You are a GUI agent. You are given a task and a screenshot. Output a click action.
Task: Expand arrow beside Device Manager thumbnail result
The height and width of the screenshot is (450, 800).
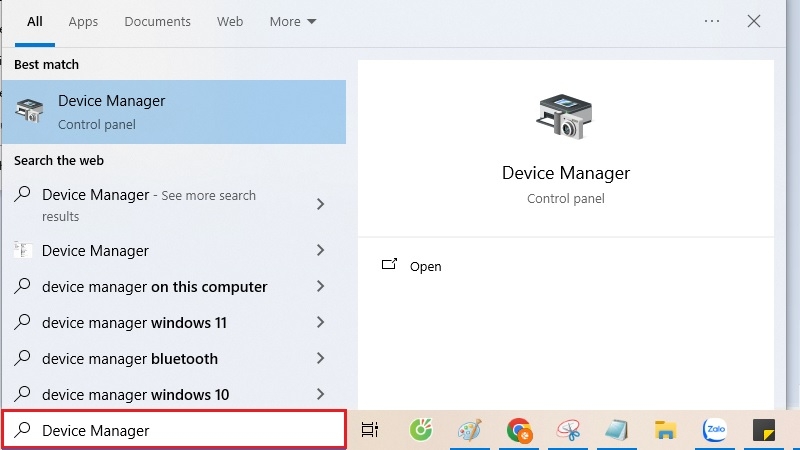320,250
